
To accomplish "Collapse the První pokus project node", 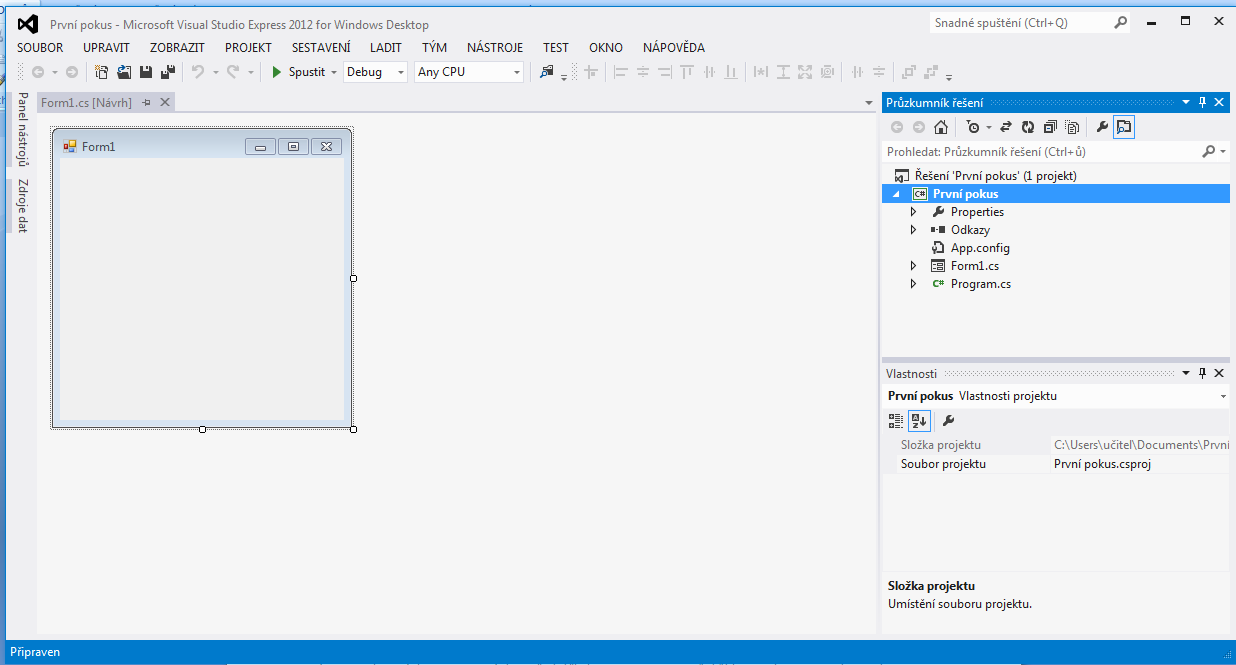I will pyautogui.click(x=896, y=194).
